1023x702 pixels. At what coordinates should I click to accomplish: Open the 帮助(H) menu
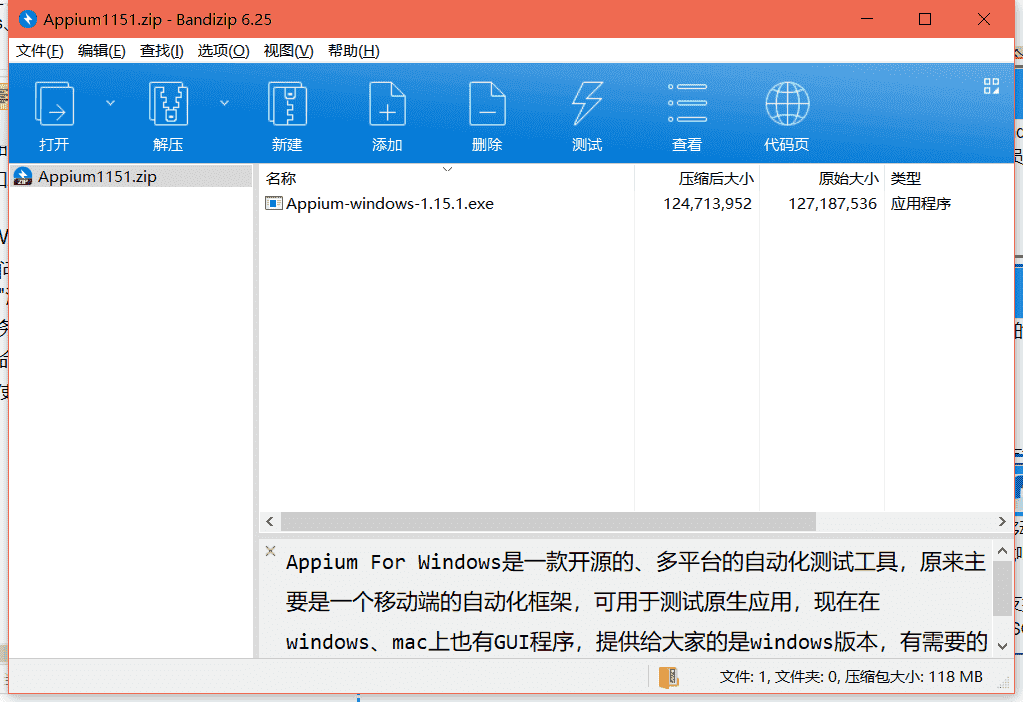(x=353, y=51)
